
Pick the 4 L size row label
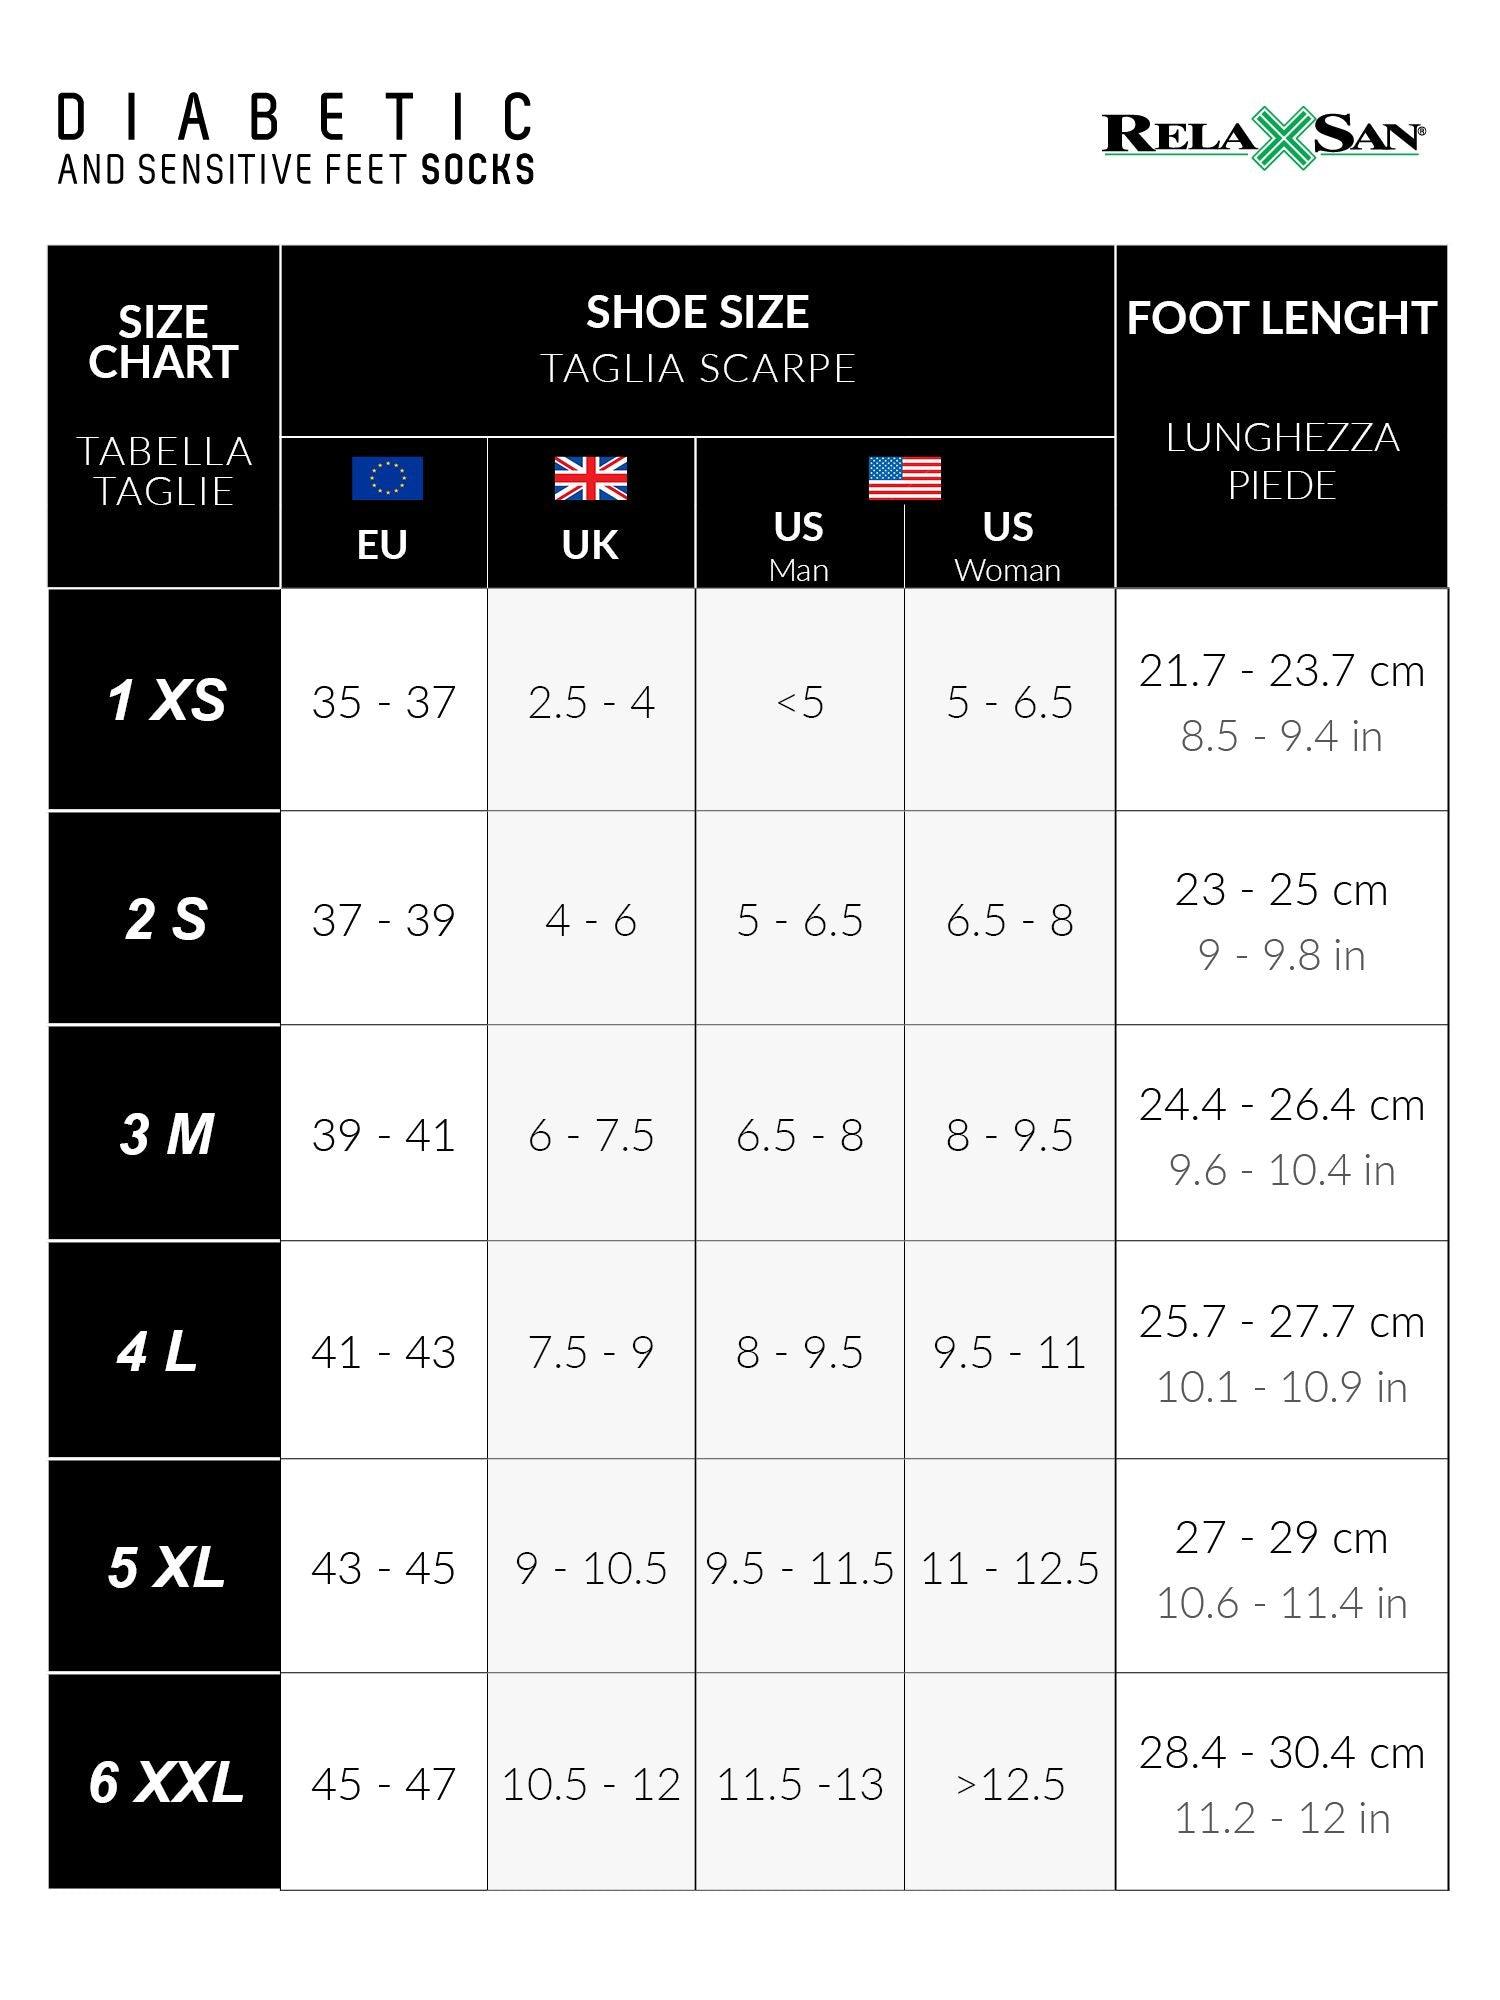(158, 1351)
